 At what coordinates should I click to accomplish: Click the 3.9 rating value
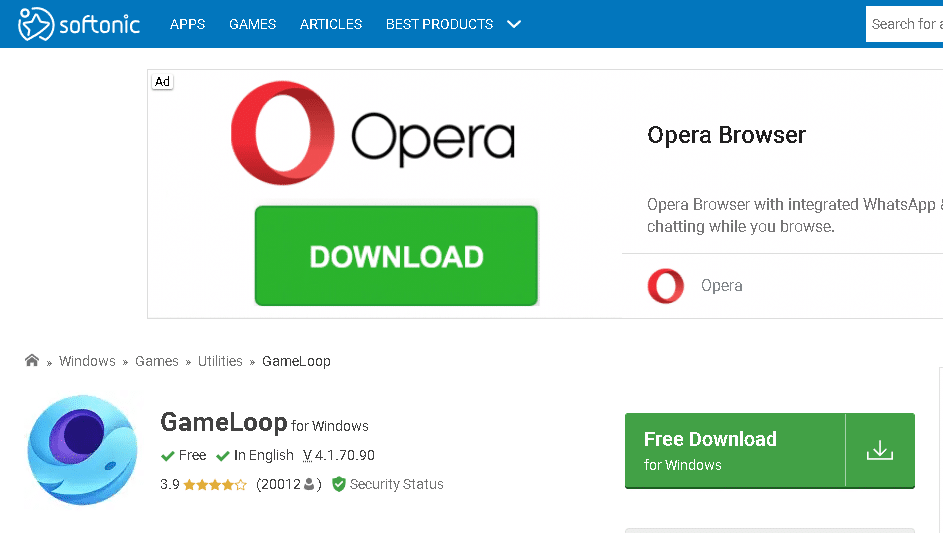tap(170, 484)
